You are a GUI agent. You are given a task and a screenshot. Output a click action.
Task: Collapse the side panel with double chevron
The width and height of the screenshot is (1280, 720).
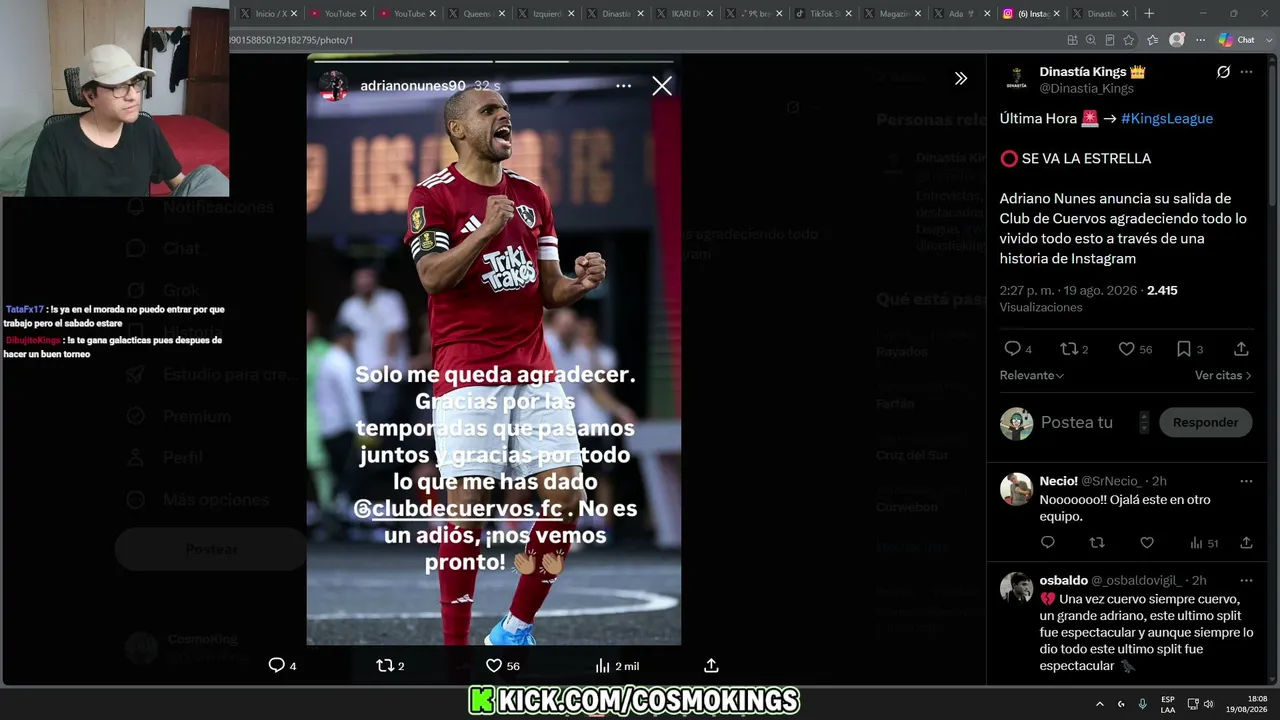pos(960,78)
